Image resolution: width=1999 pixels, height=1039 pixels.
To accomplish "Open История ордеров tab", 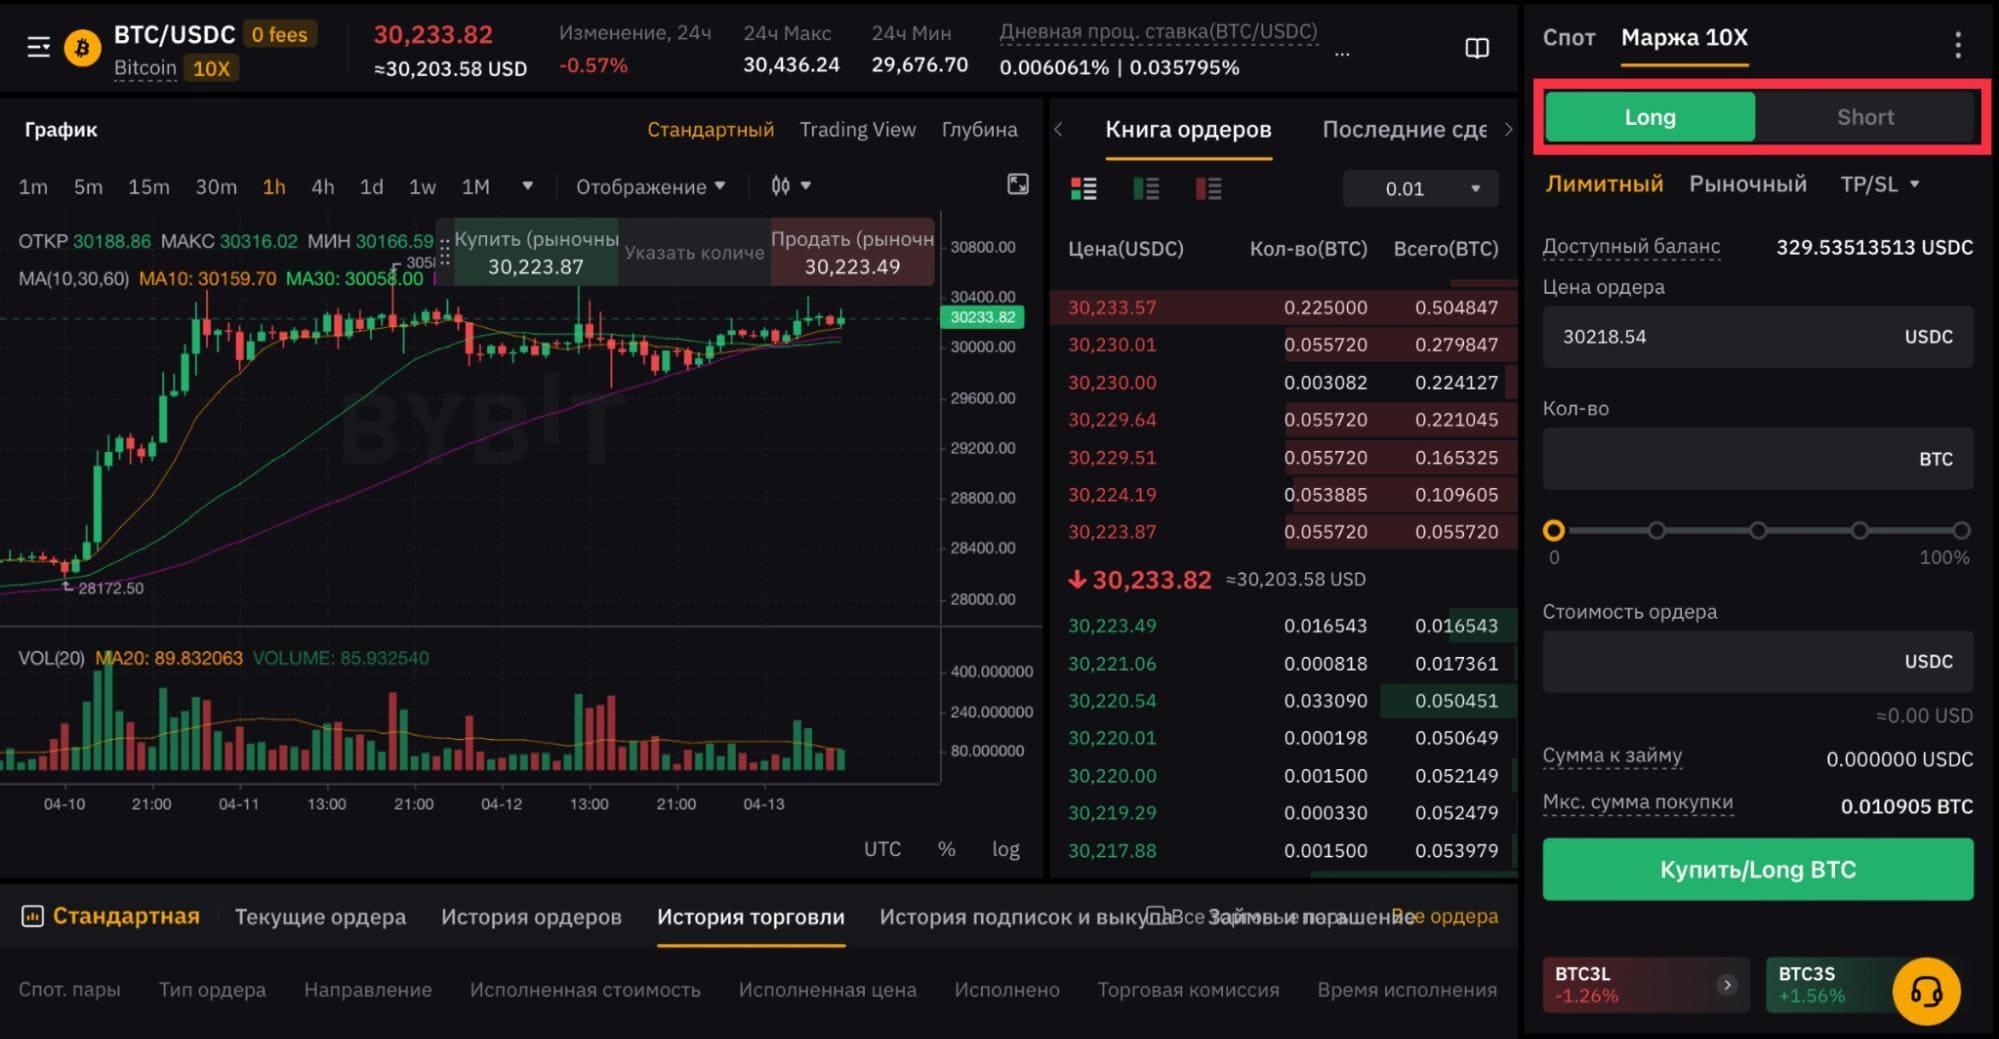I will click(x=531, y=916).
